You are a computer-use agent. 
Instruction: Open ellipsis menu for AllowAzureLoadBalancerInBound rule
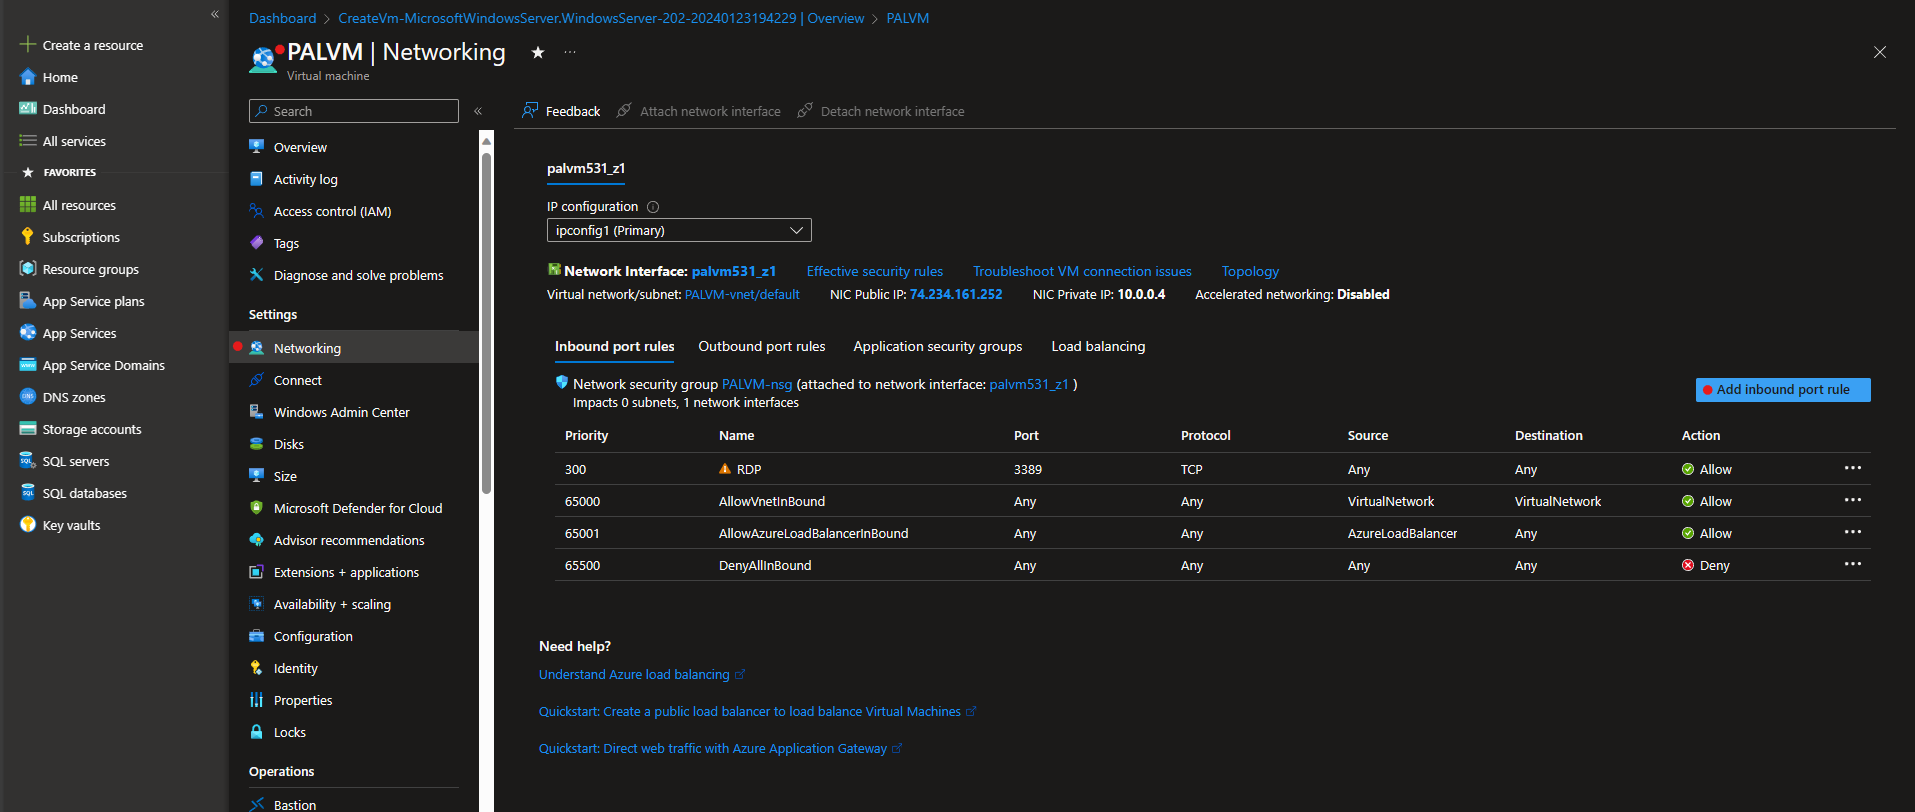1853,532
